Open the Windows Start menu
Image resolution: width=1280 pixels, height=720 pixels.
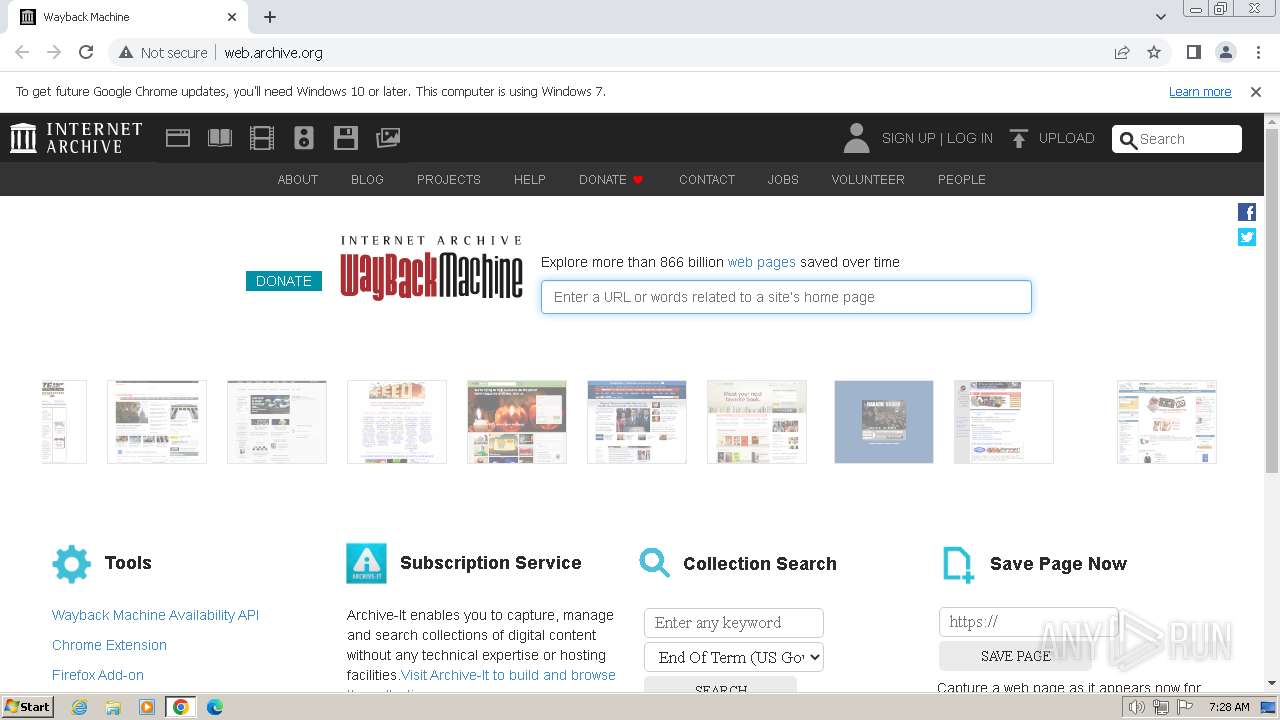(x=27, y=707)
